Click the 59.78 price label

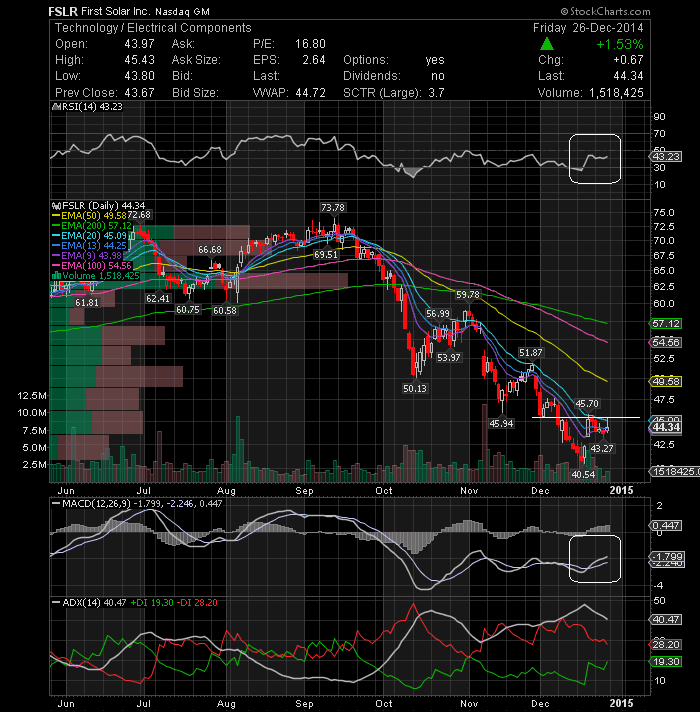(x=468, y=295)
